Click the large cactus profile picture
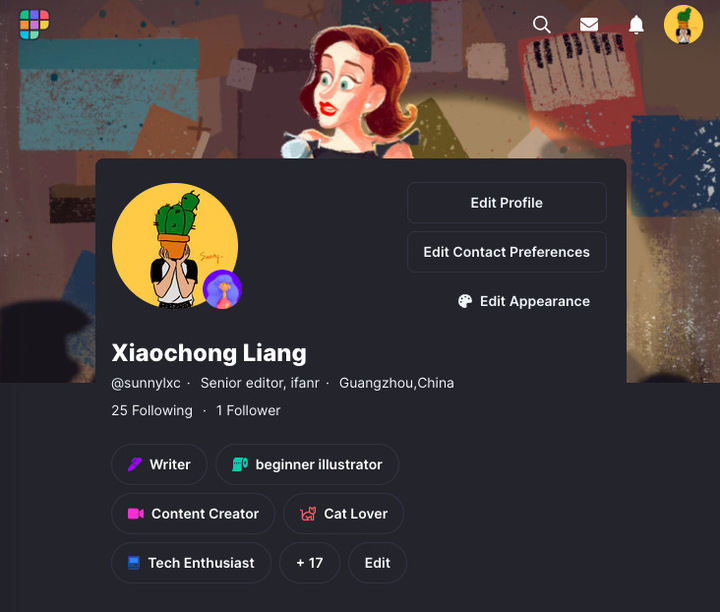Screen dimensions: 720x612 [175, 246]
